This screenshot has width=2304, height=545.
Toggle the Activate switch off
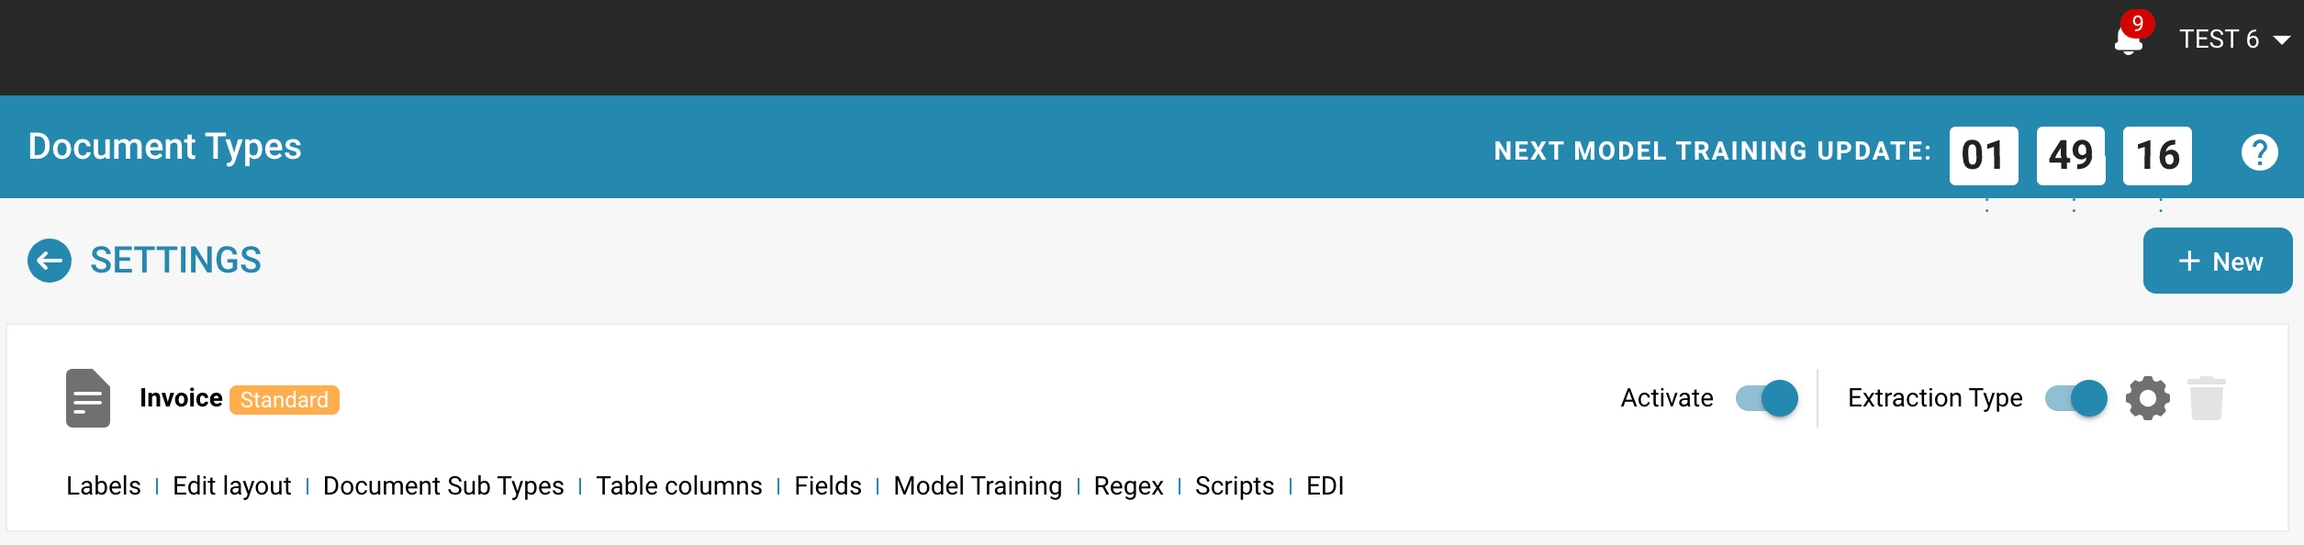pos(1767,398)
